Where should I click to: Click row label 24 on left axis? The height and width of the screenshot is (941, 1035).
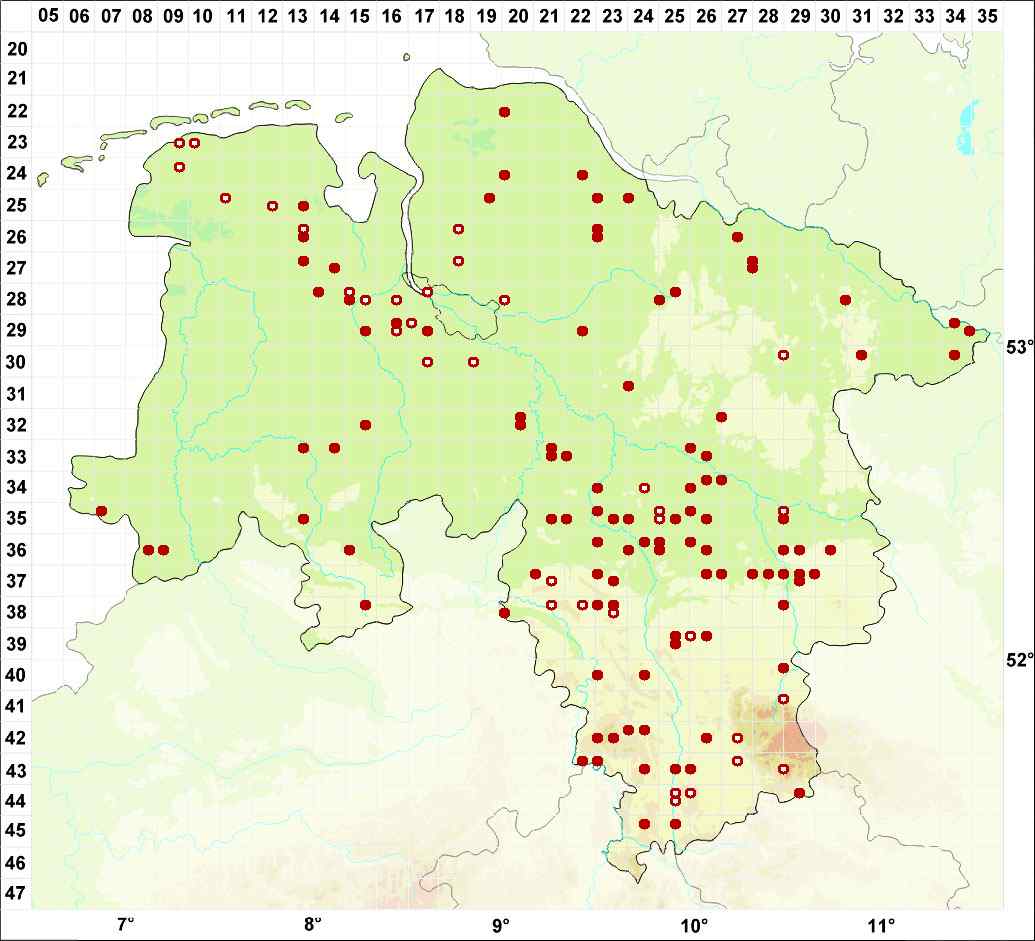point(18,174)
